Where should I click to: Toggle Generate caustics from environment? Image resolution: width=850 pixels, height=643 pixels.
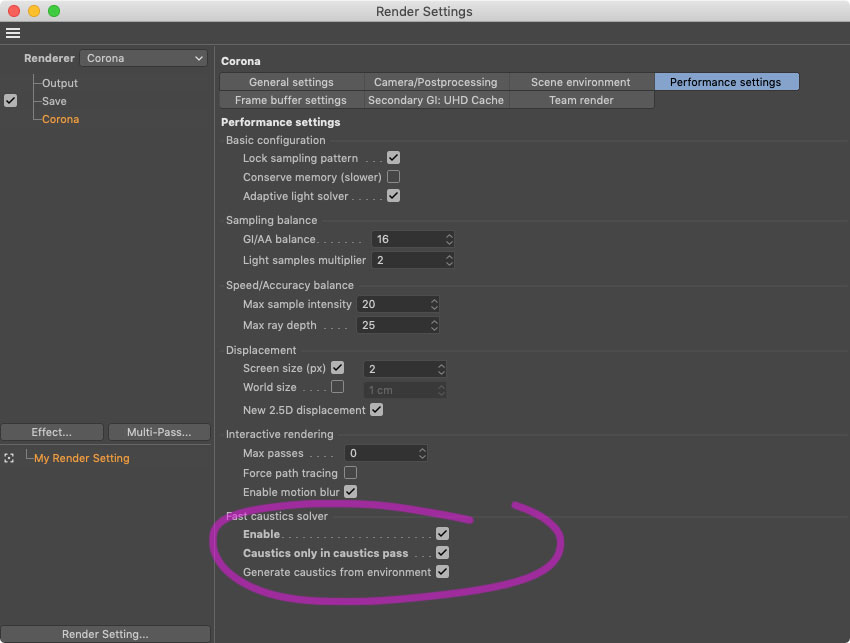tap(442, 572)
